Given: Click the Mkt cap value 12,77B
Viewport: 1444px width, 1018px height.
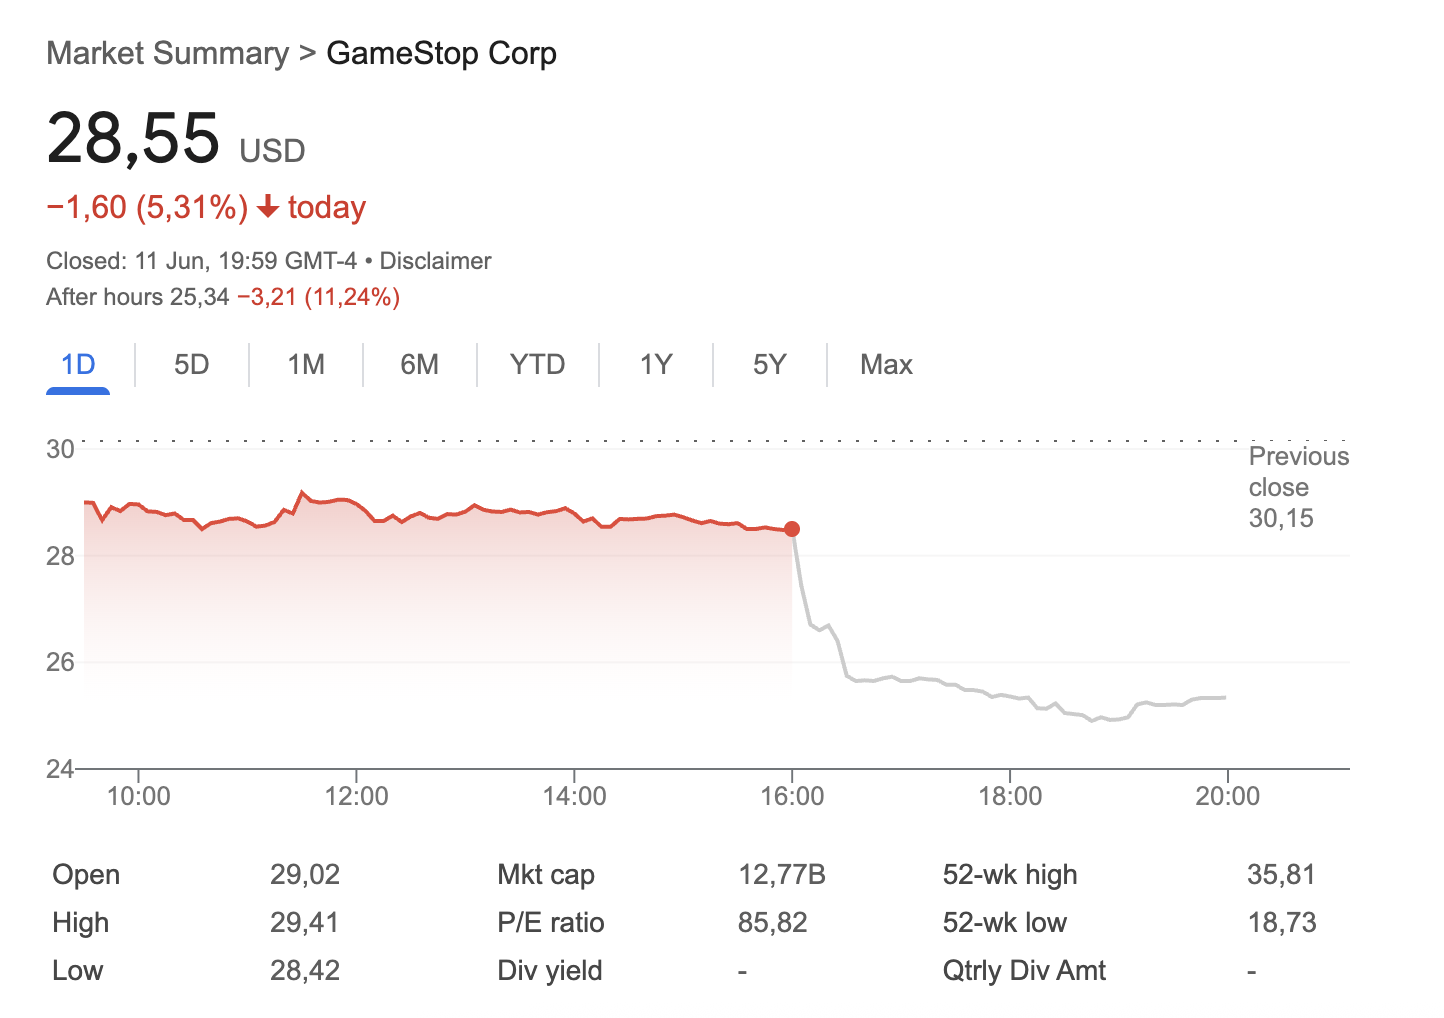Looking at the screenshot, I should (781, 875).
